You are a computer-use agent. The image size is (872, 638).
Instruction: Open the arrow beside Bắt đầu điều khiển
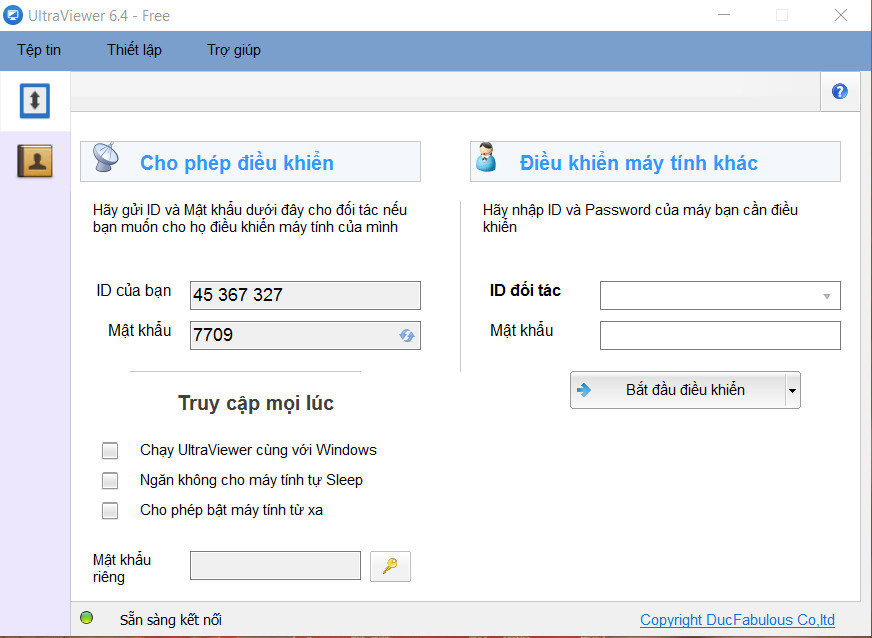[792, 390]
